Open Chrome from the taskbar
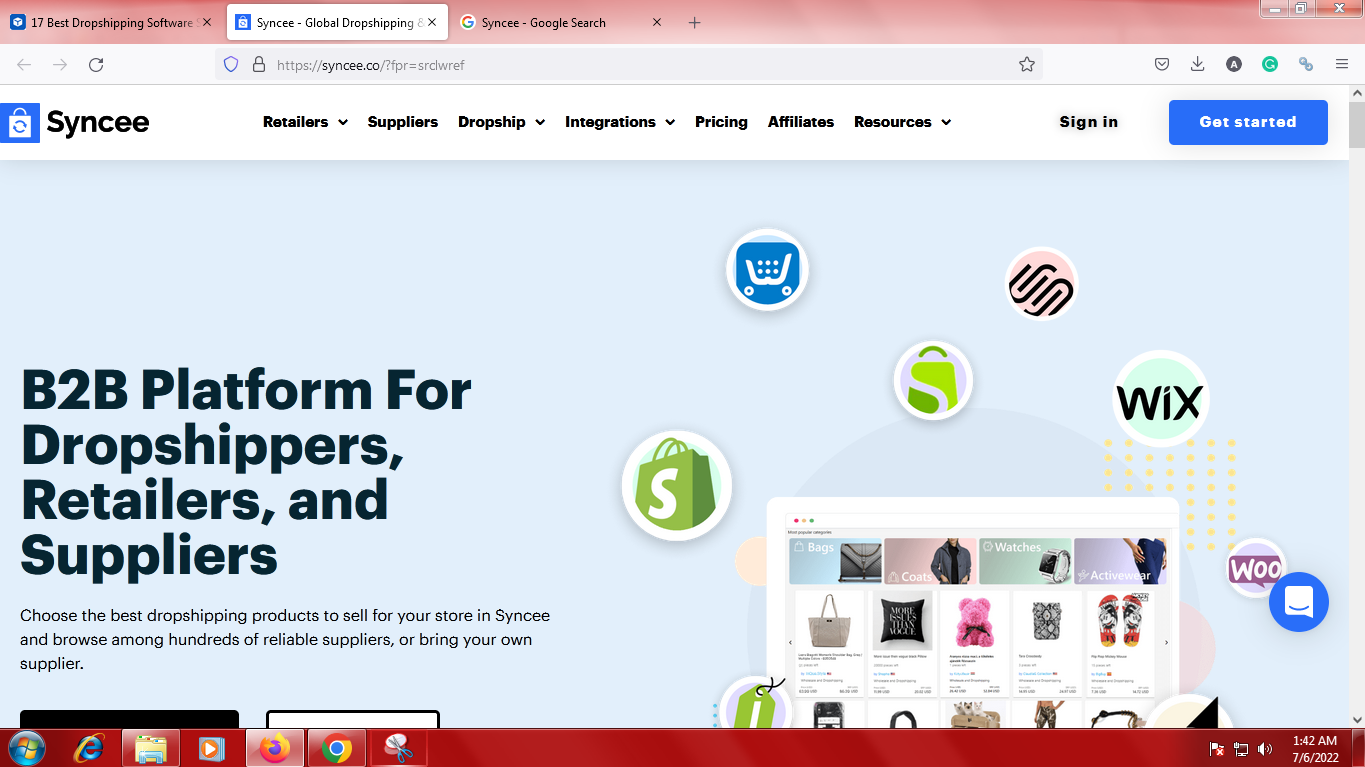Viewport: 1365px width, 767px height. 337,748
